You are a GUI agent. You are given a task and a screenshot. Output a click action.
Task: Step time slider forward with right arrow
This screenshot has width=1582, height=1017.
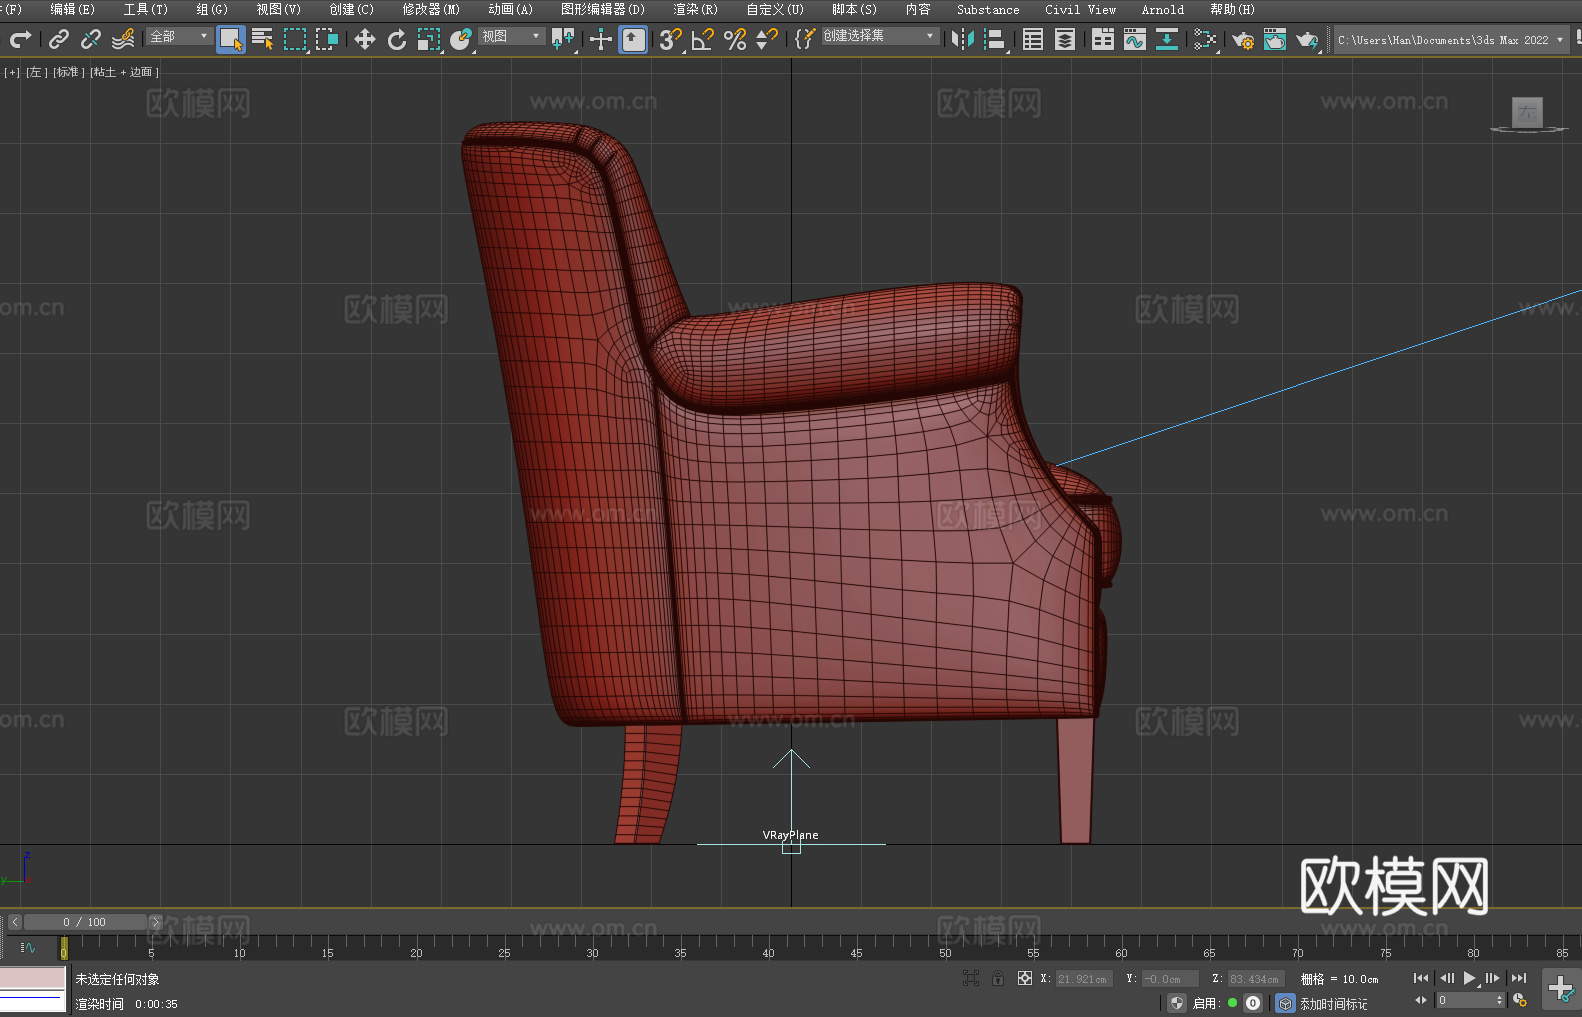click(x=155, y=922)
